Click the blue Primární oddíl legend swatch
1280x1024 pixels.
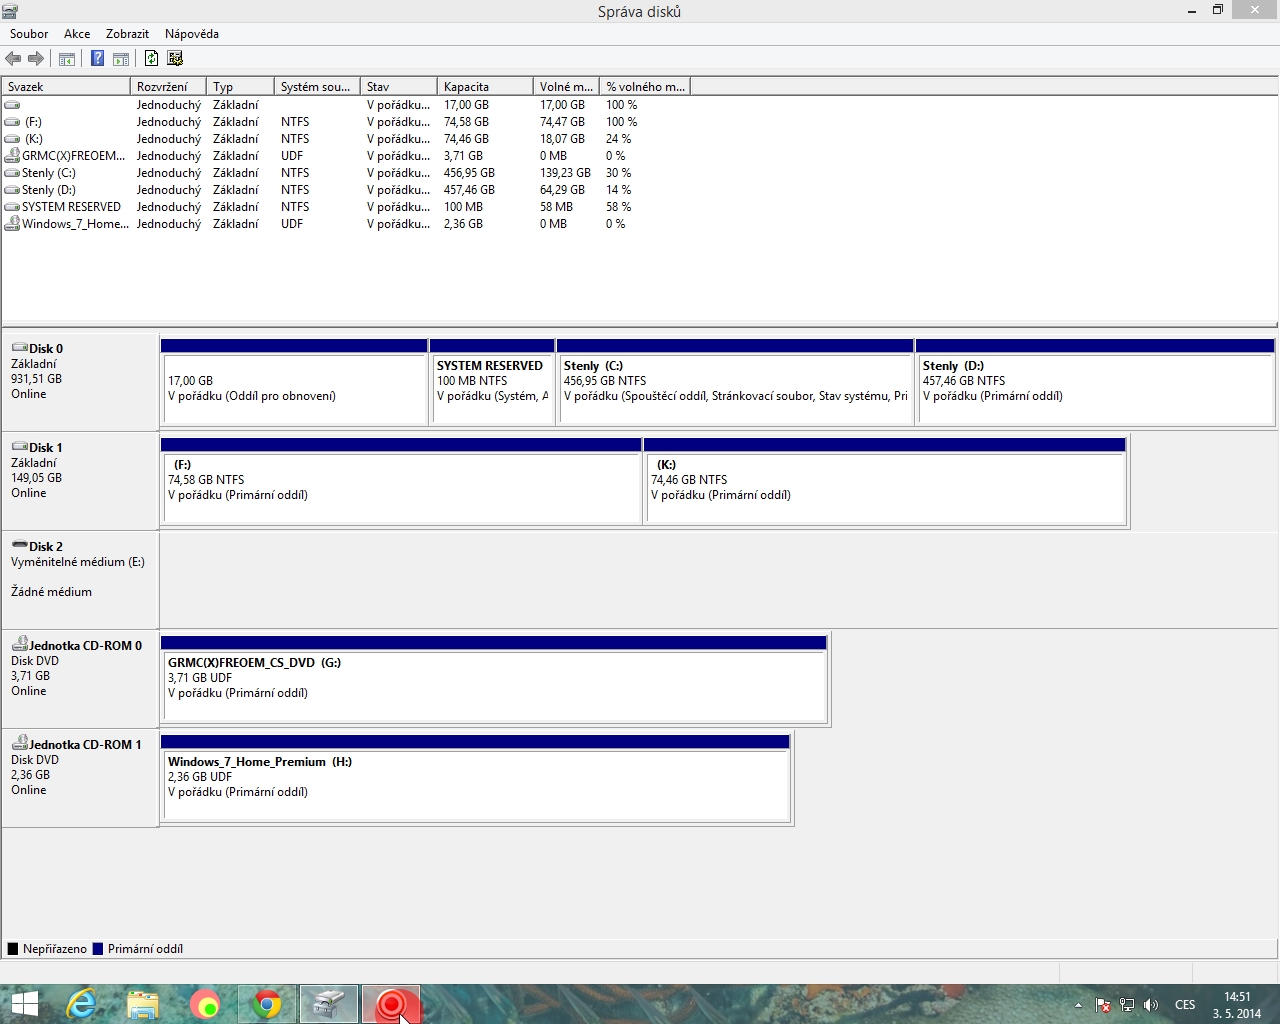click(98, 949)
